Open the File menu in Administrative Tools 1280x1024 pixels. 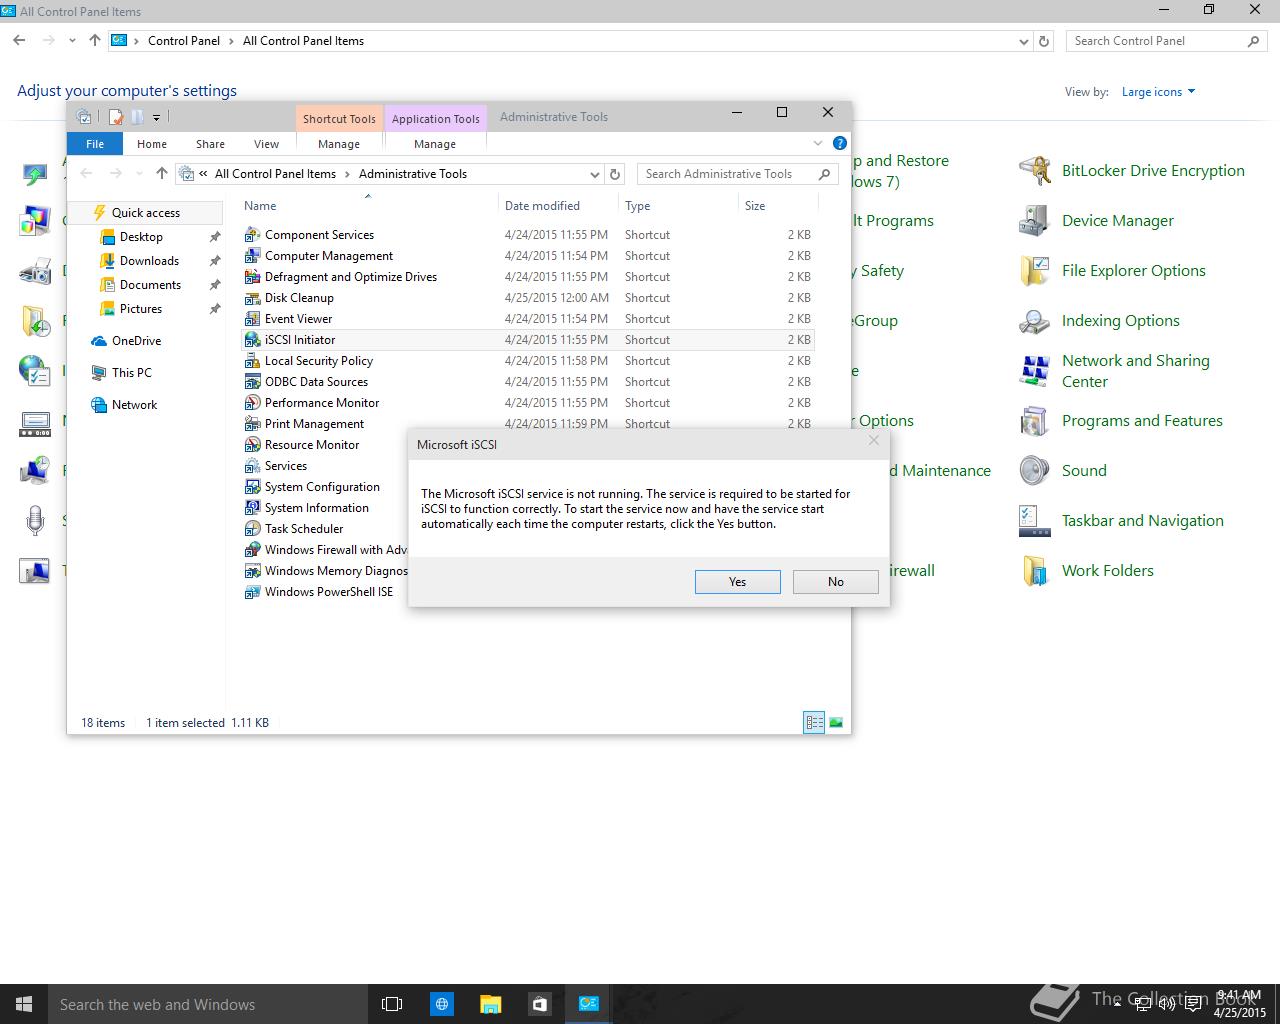95,144
